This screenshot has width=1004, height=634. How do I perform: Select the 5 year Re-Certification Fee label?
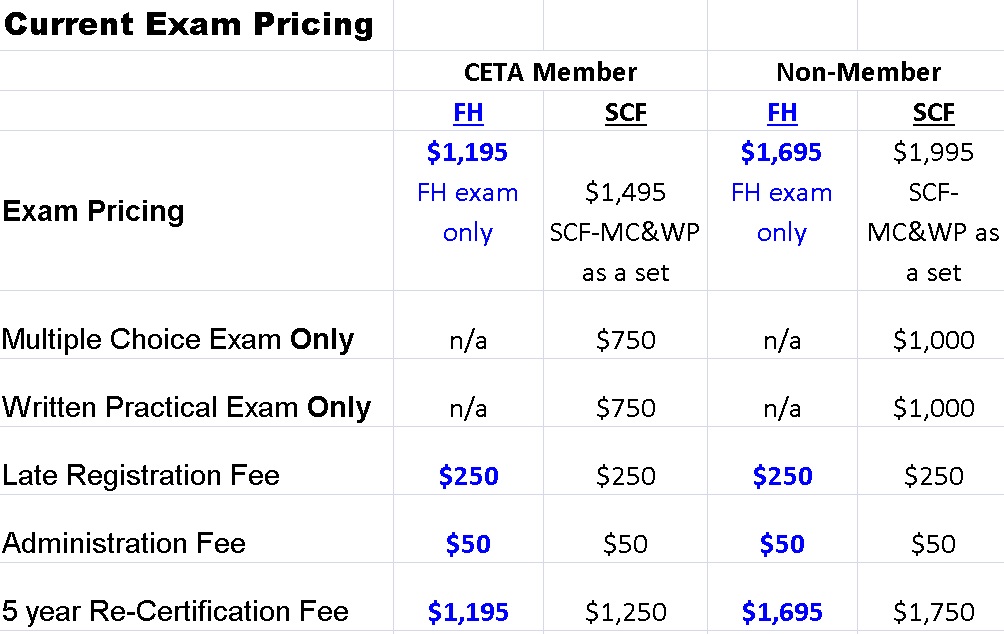tap(175, 611)
